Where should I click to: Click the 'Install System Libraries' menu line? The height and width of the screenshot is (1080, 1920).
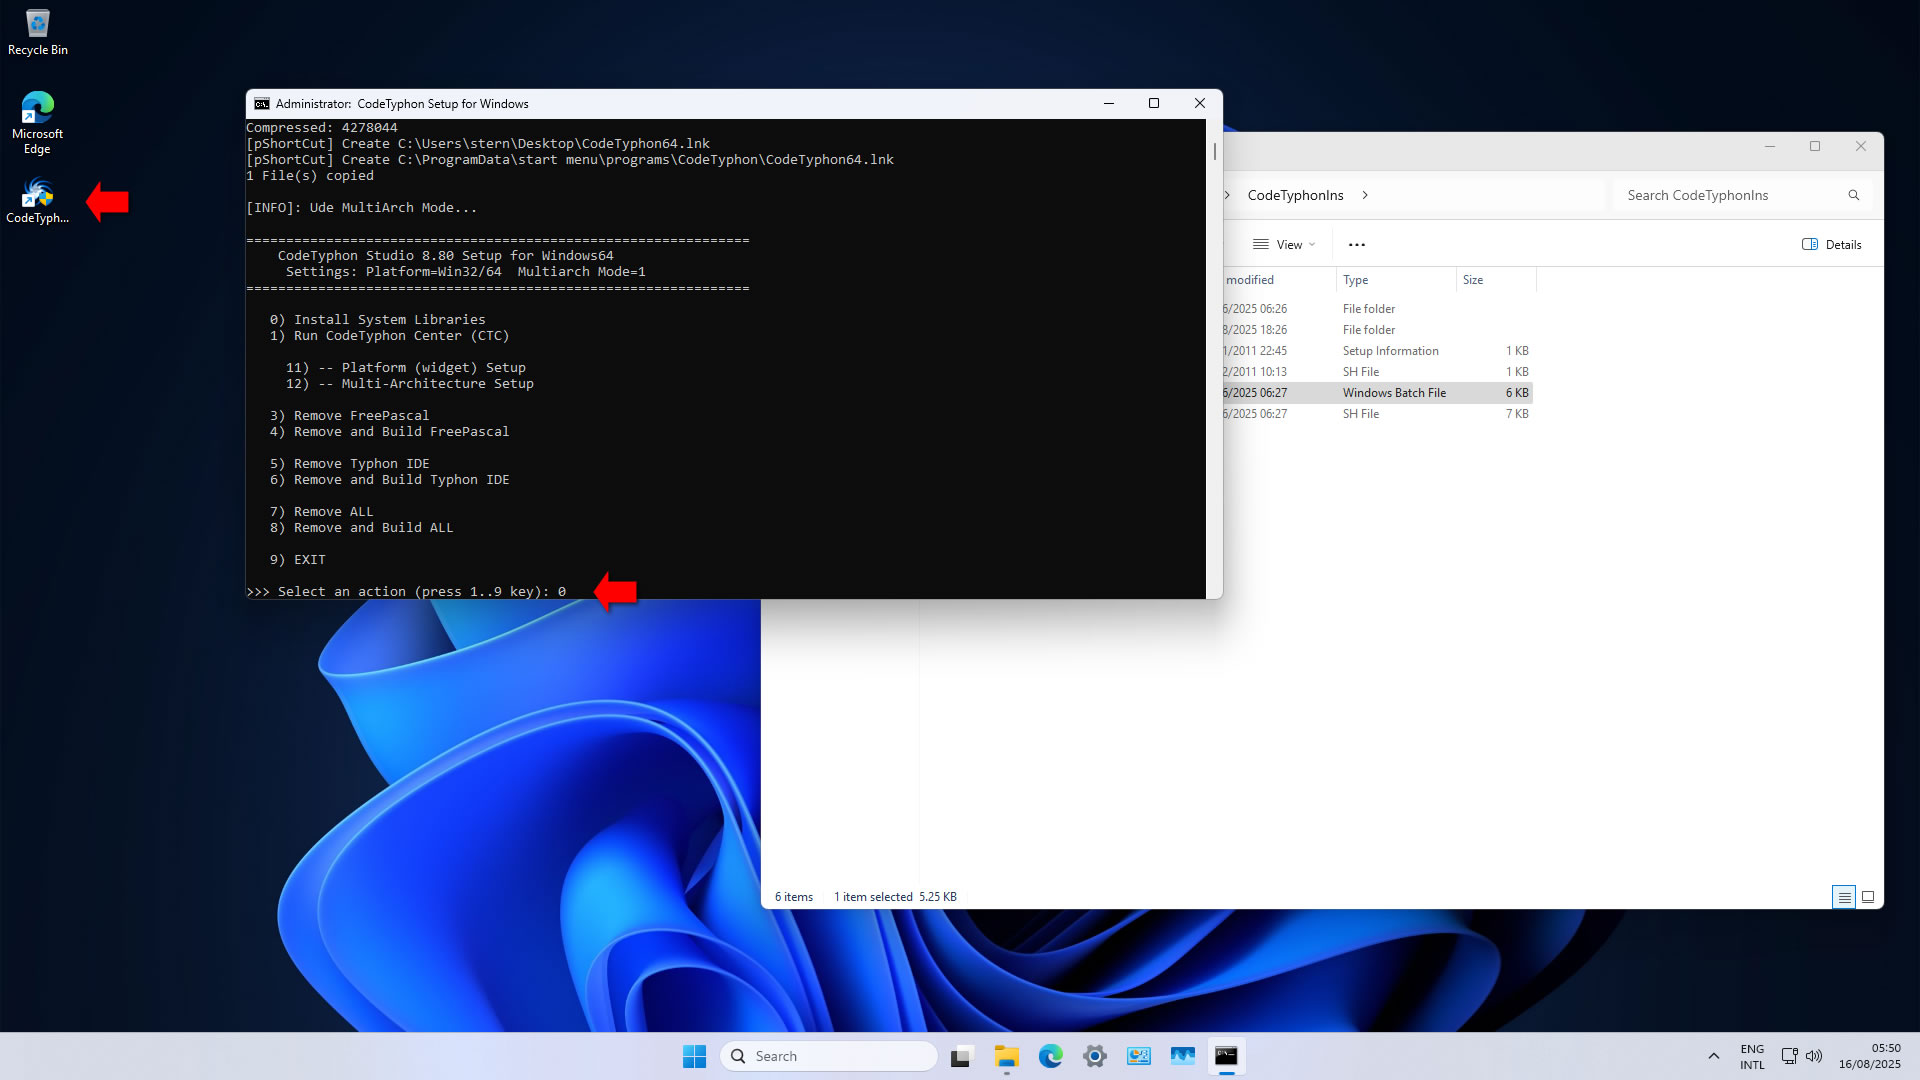(x=377, y=320)
